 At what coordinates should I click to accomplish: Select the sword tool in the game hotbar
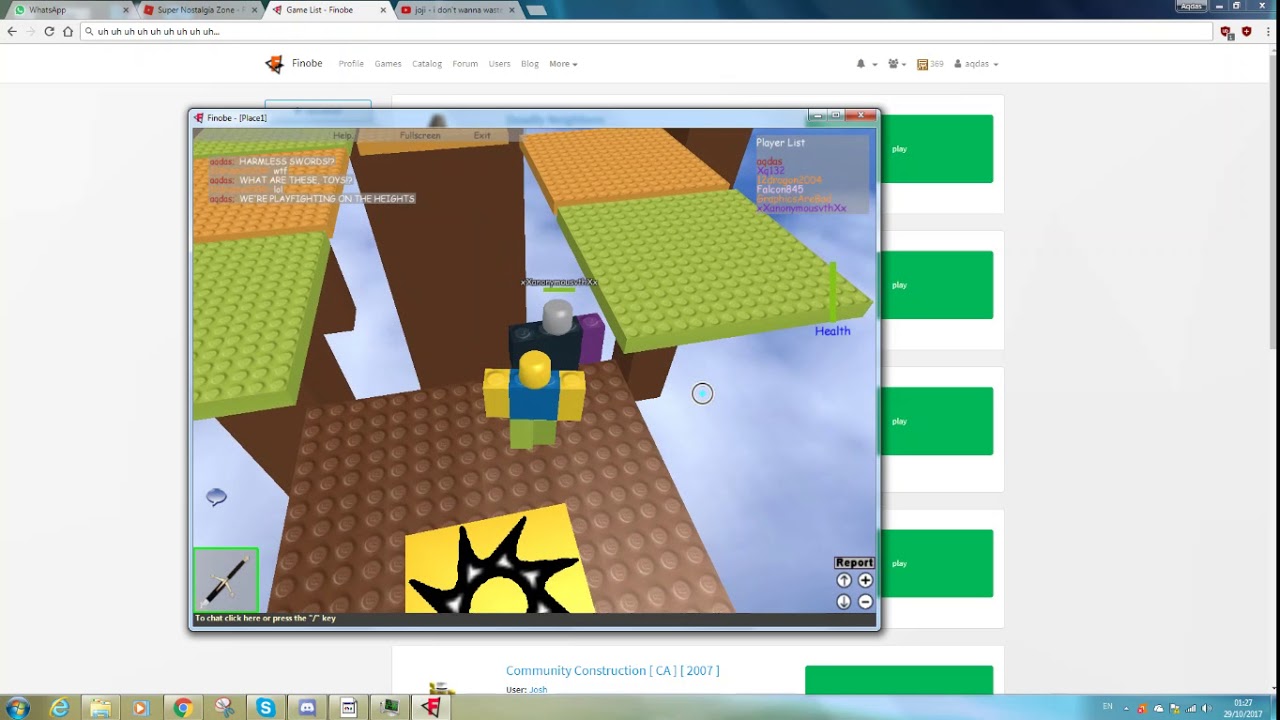tap(226, 579)
